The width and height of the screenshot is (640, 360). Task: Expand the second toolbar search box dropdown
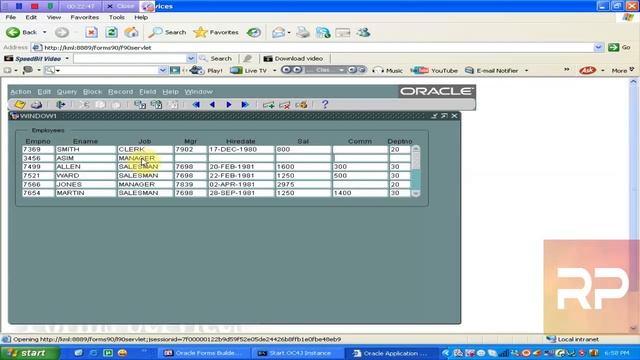click(162, 71)
